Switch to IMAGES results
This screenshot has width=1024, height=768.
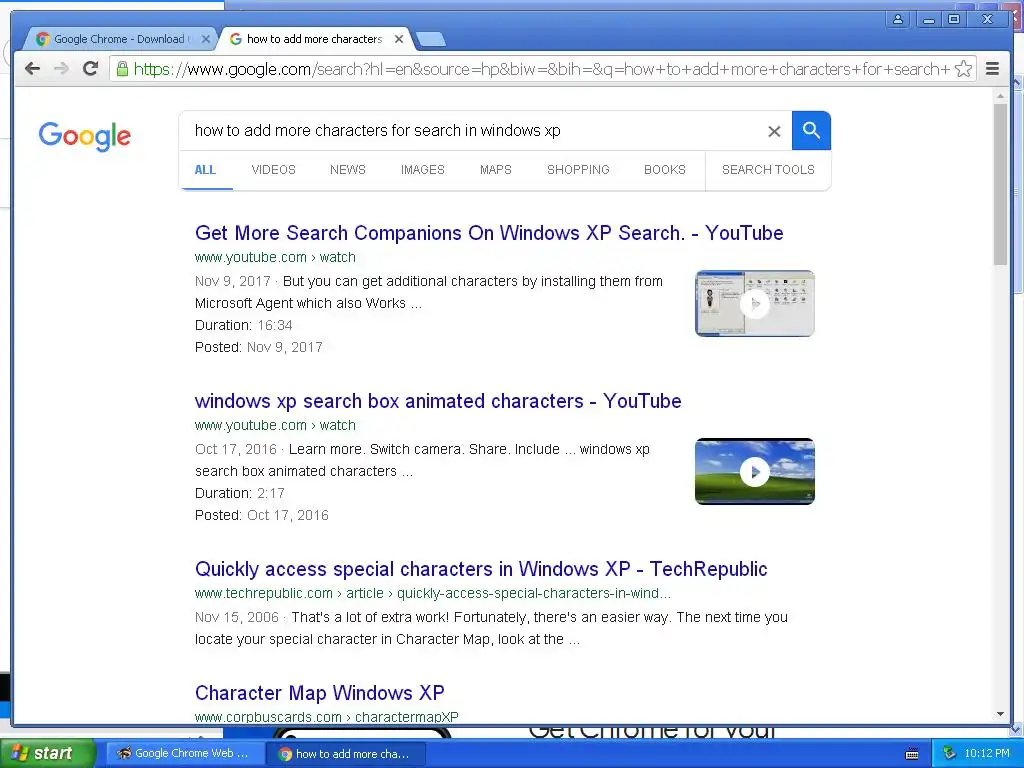(423, 170)
